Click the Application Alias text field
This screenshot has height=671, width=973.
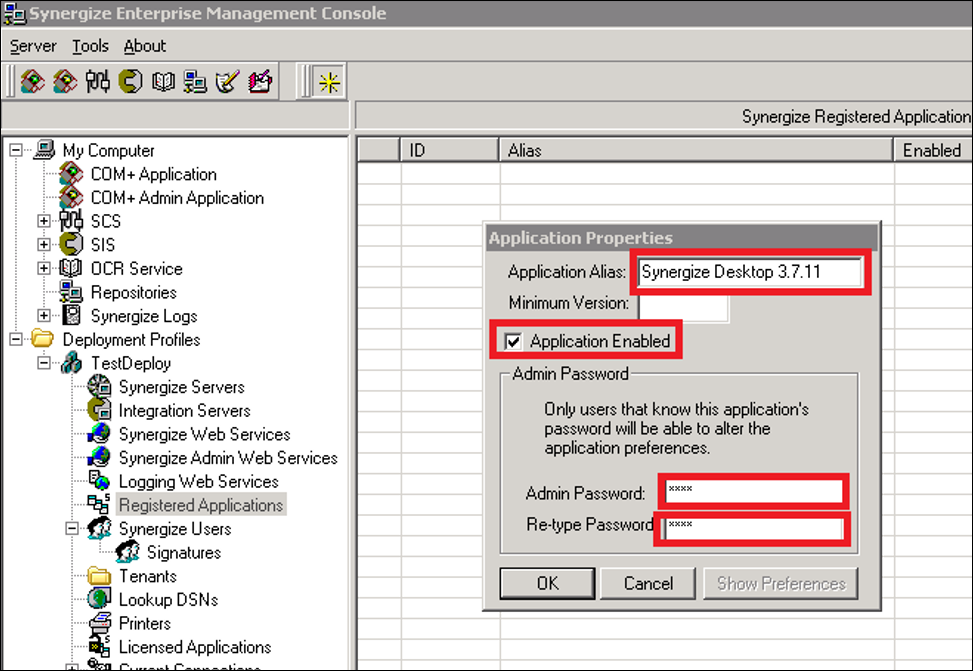750,272
